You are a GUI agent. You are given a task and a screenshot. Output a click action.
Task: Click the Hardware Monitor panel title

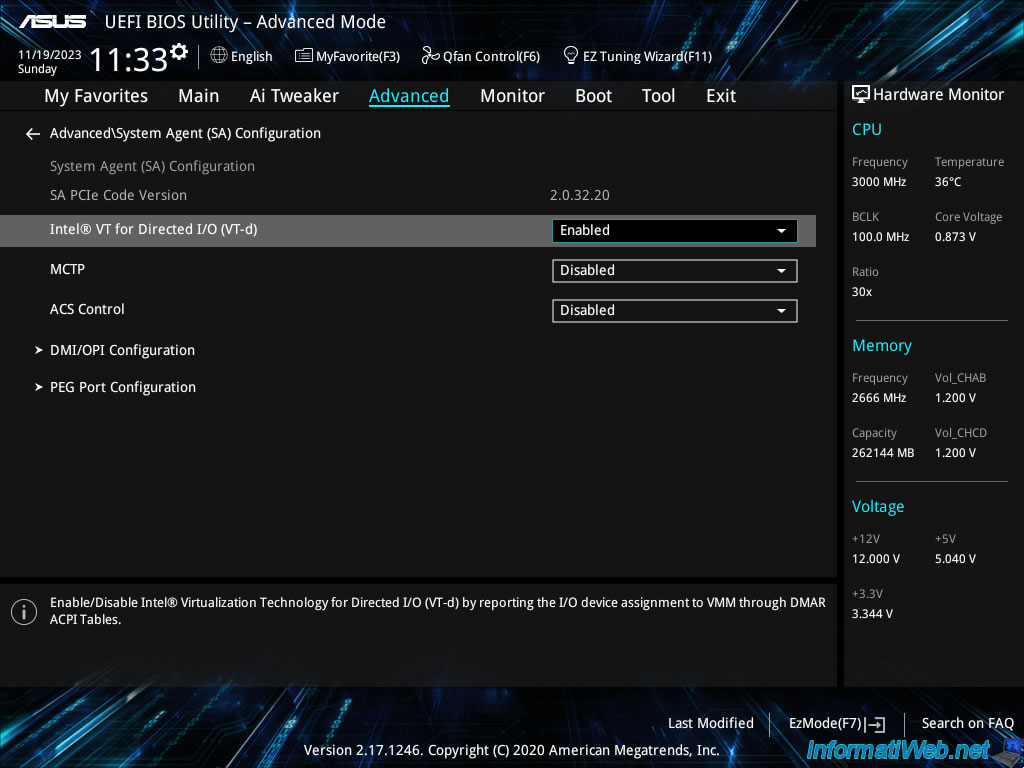tap(938, 95)
